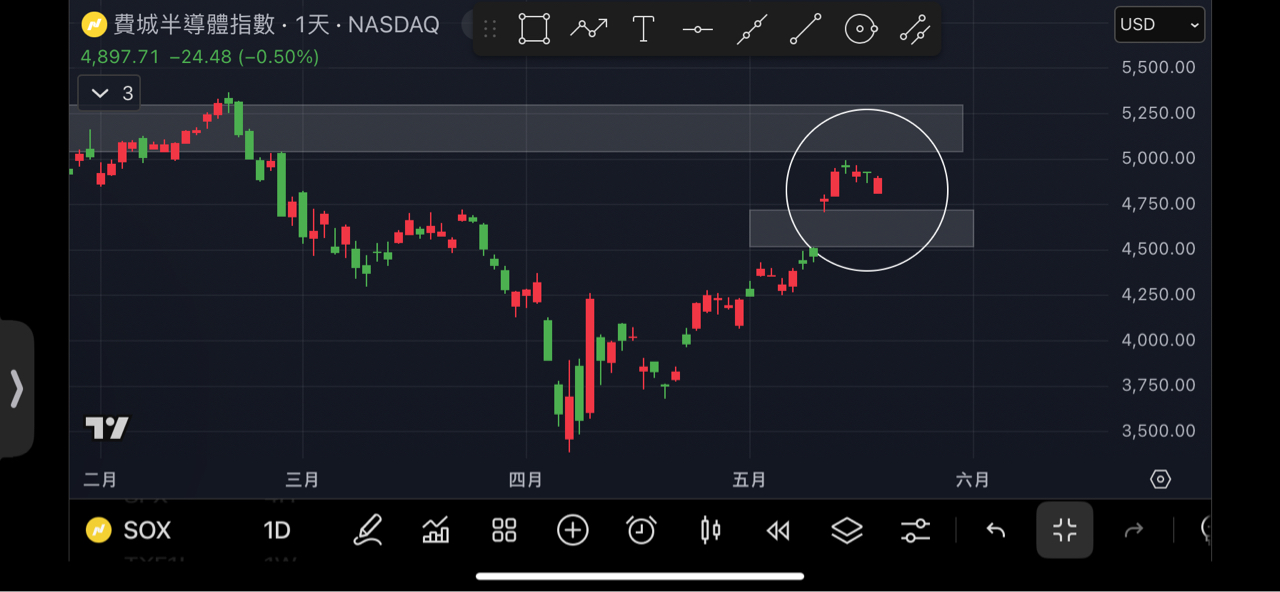Select the horizontal line tool
This screenshot has height=592, width=1280.
[698, 30]
